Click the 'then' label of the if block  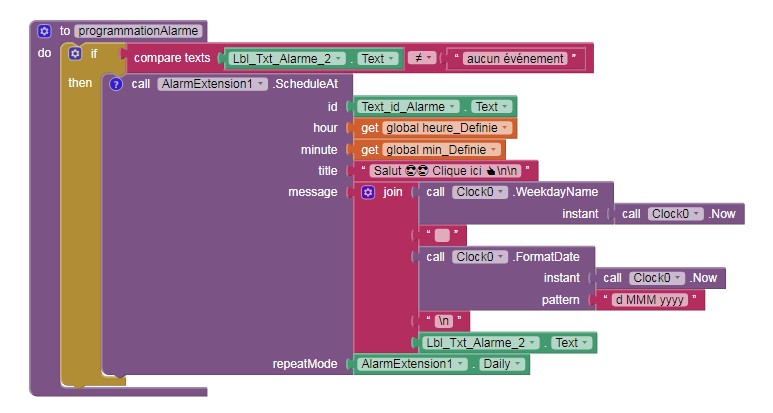pos(80,83)
